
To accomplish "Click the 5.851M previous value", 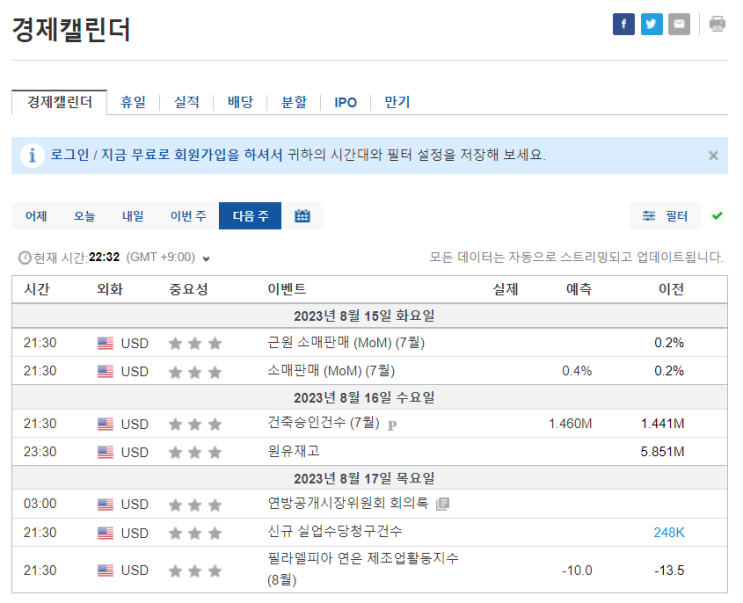I will point(662,452).
